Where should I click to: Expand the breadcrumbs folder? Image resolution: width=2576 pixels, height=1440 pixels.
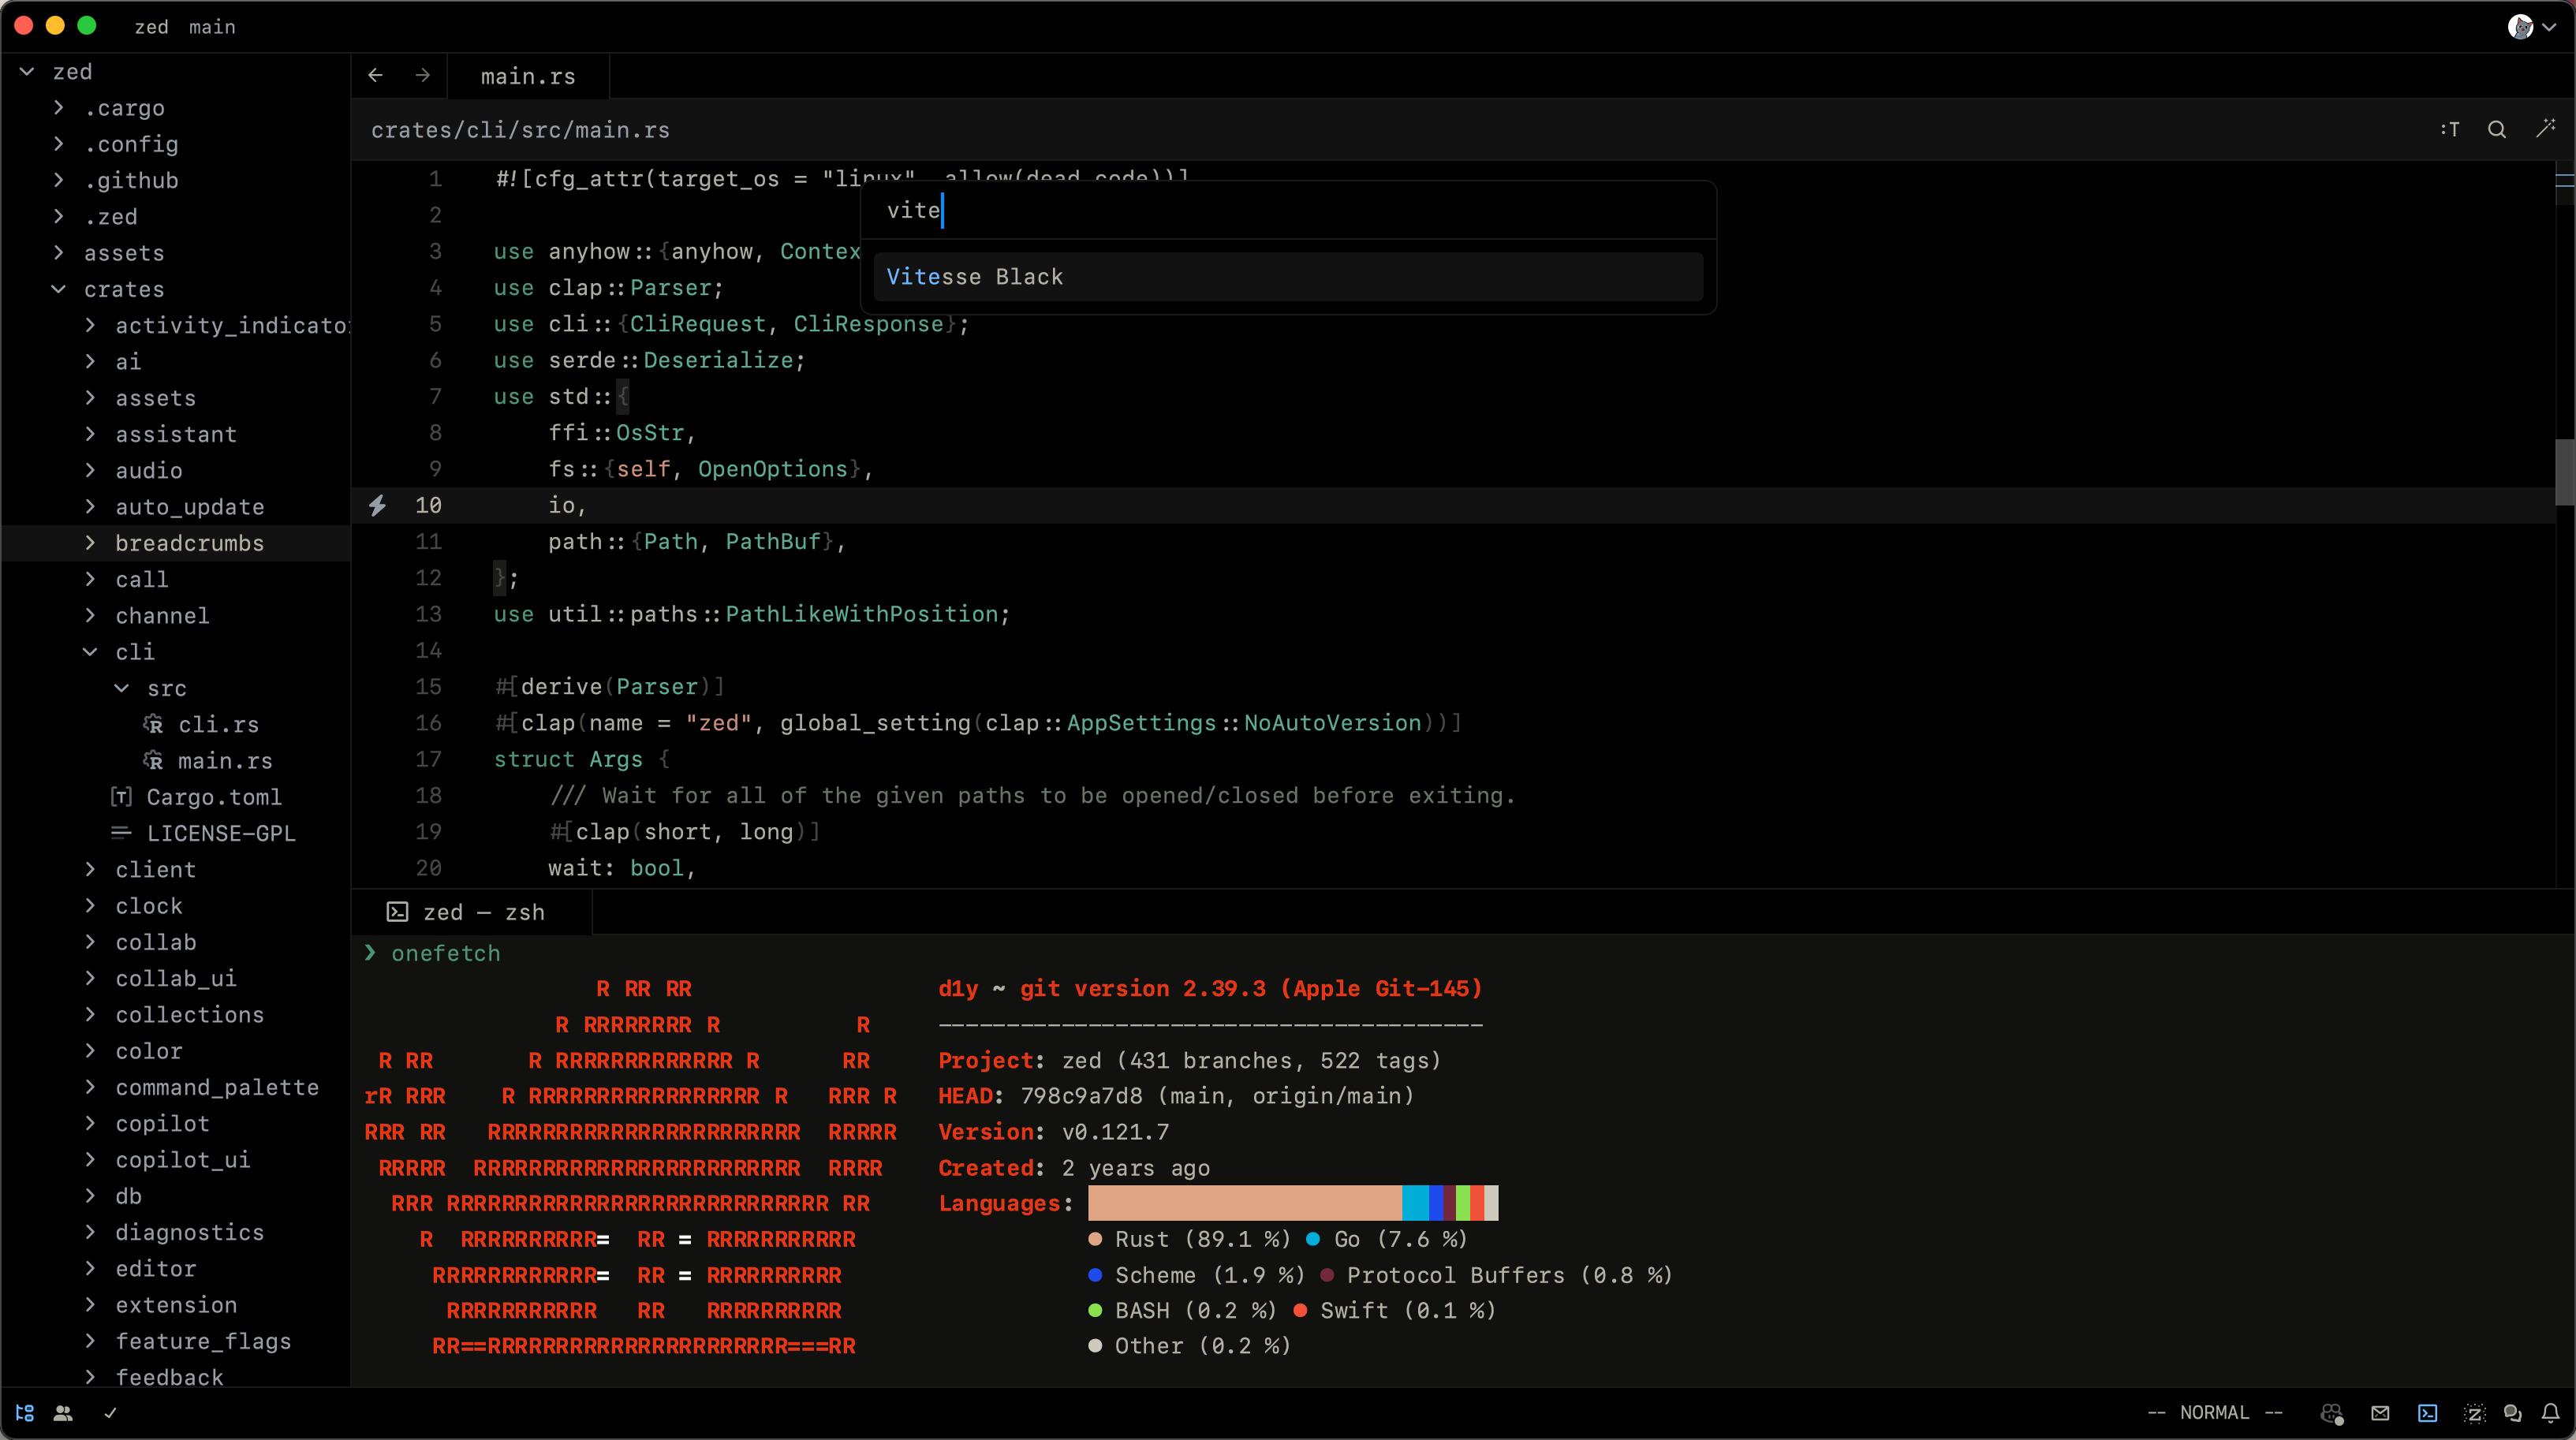[x=189, y=543]
